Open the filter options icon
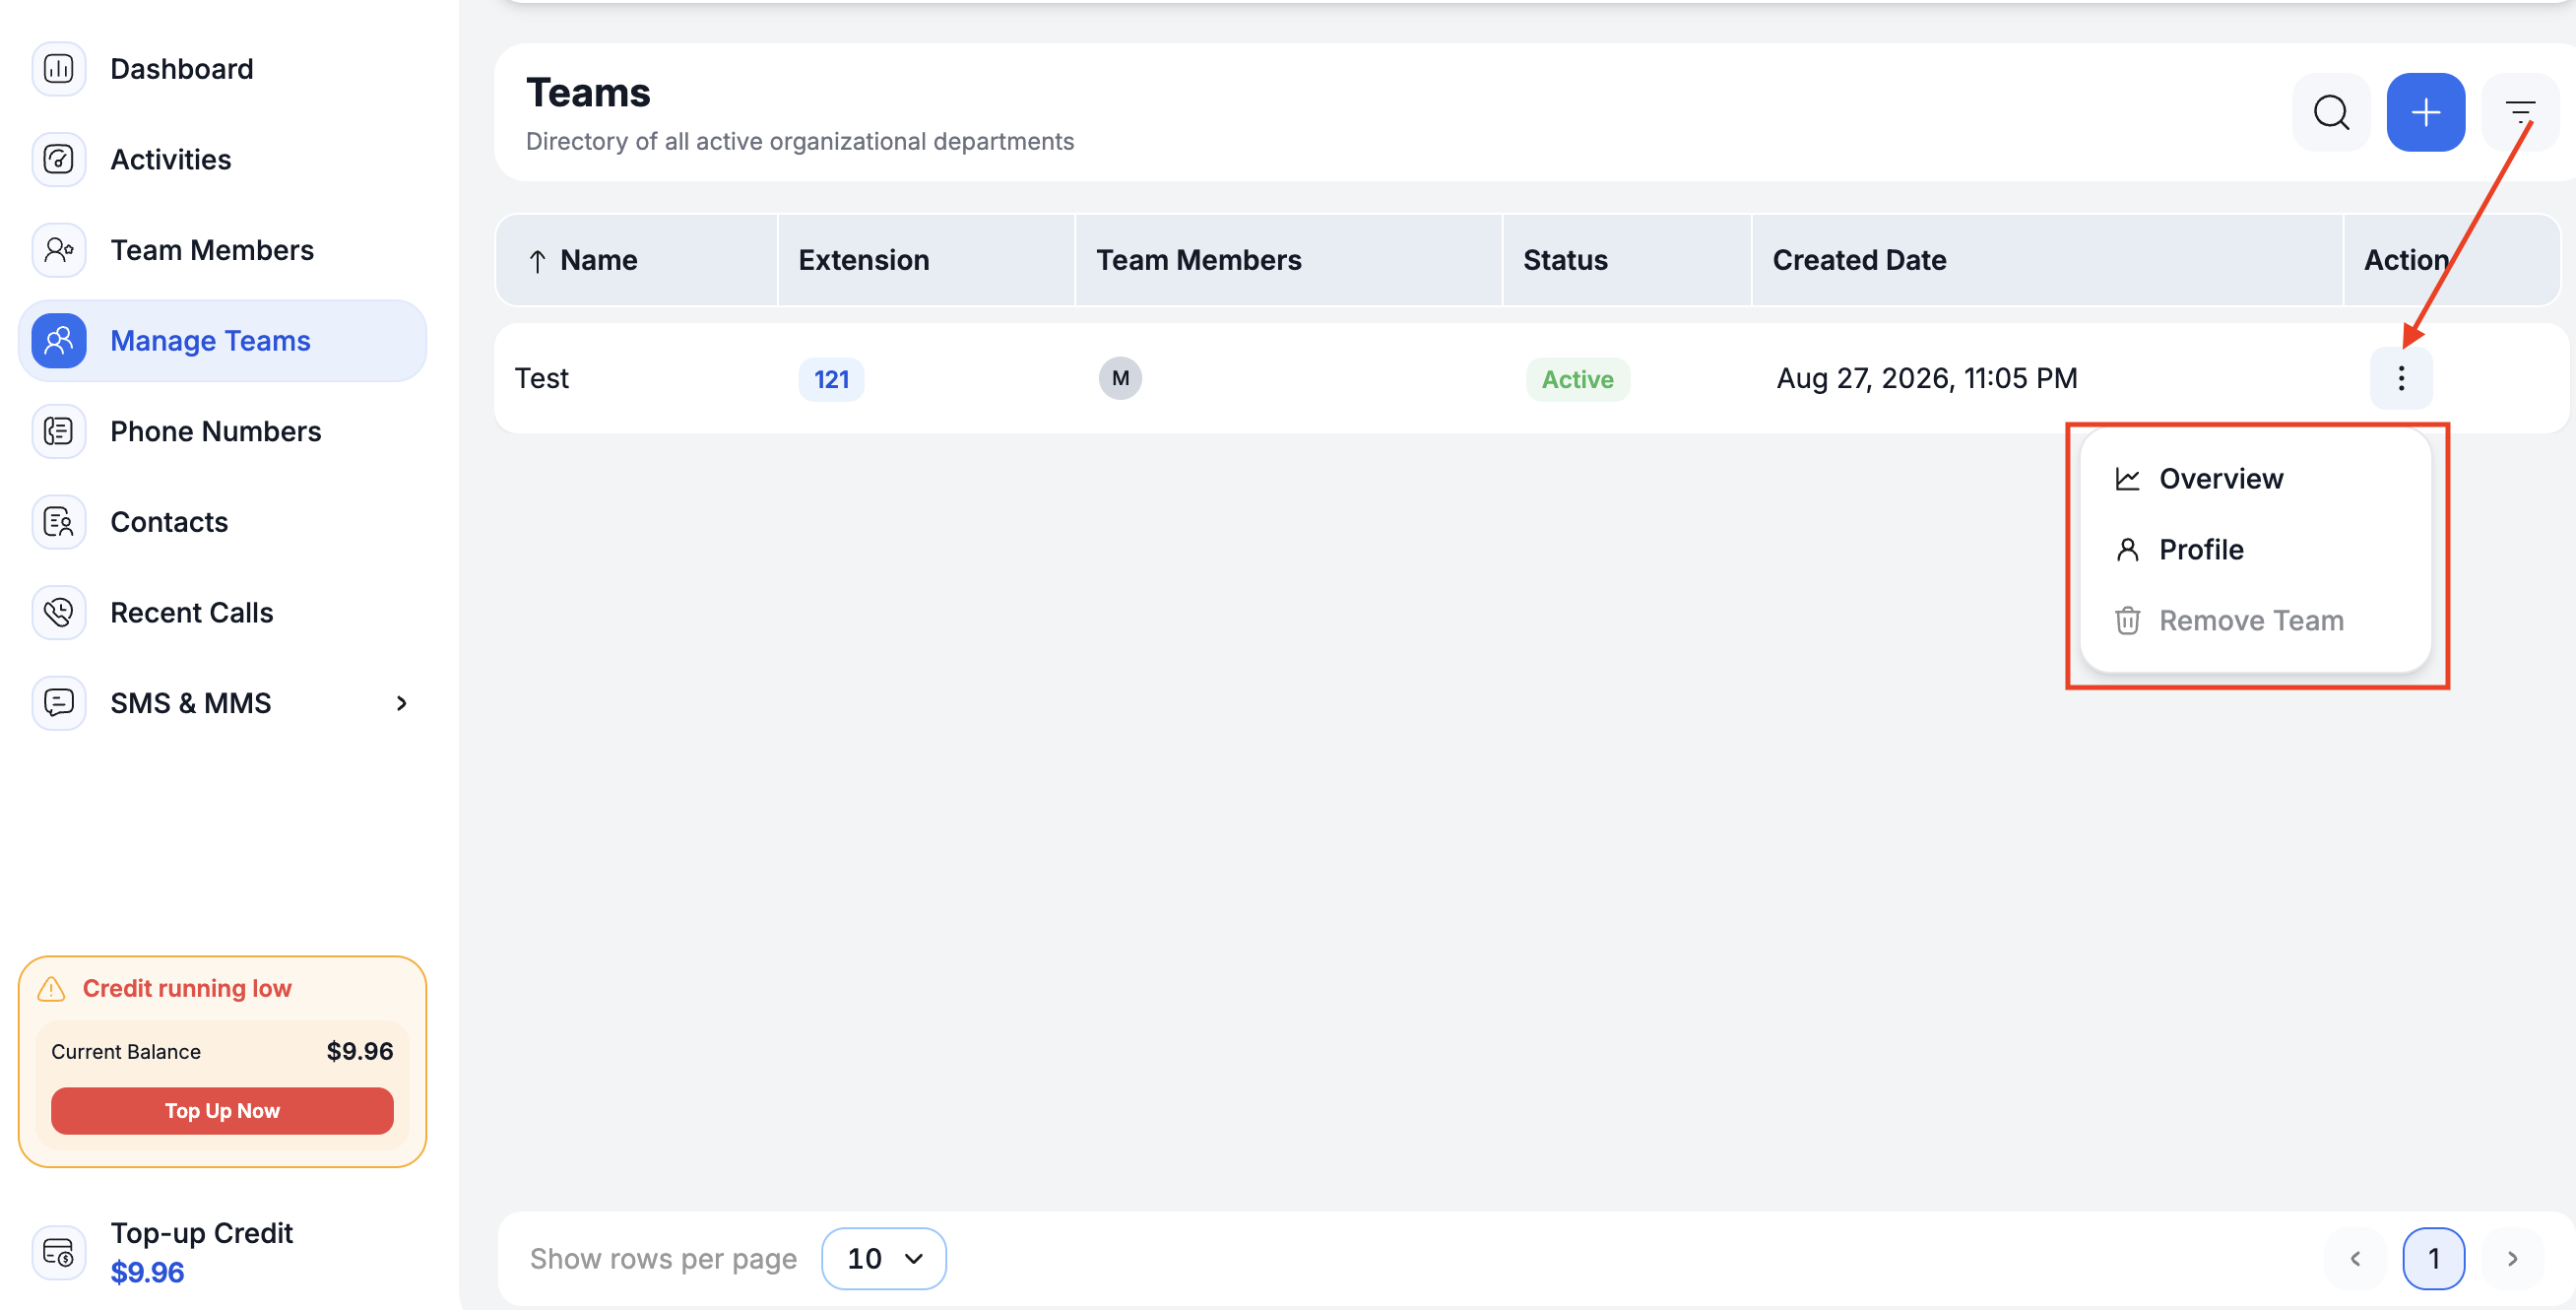This screenshot has width=2576, height=1310. click(2520, 112)
